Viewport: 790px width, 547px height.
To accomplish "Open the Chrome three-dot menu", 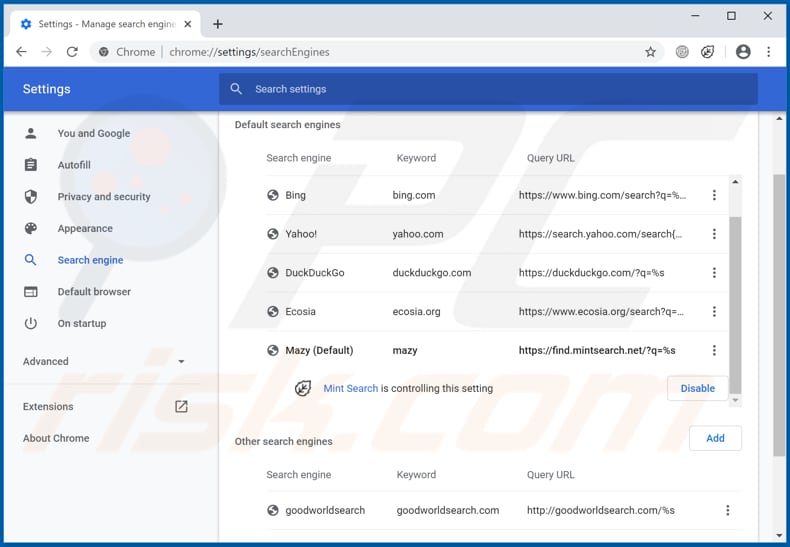I will pyautogui.click(x=768, y=52).
